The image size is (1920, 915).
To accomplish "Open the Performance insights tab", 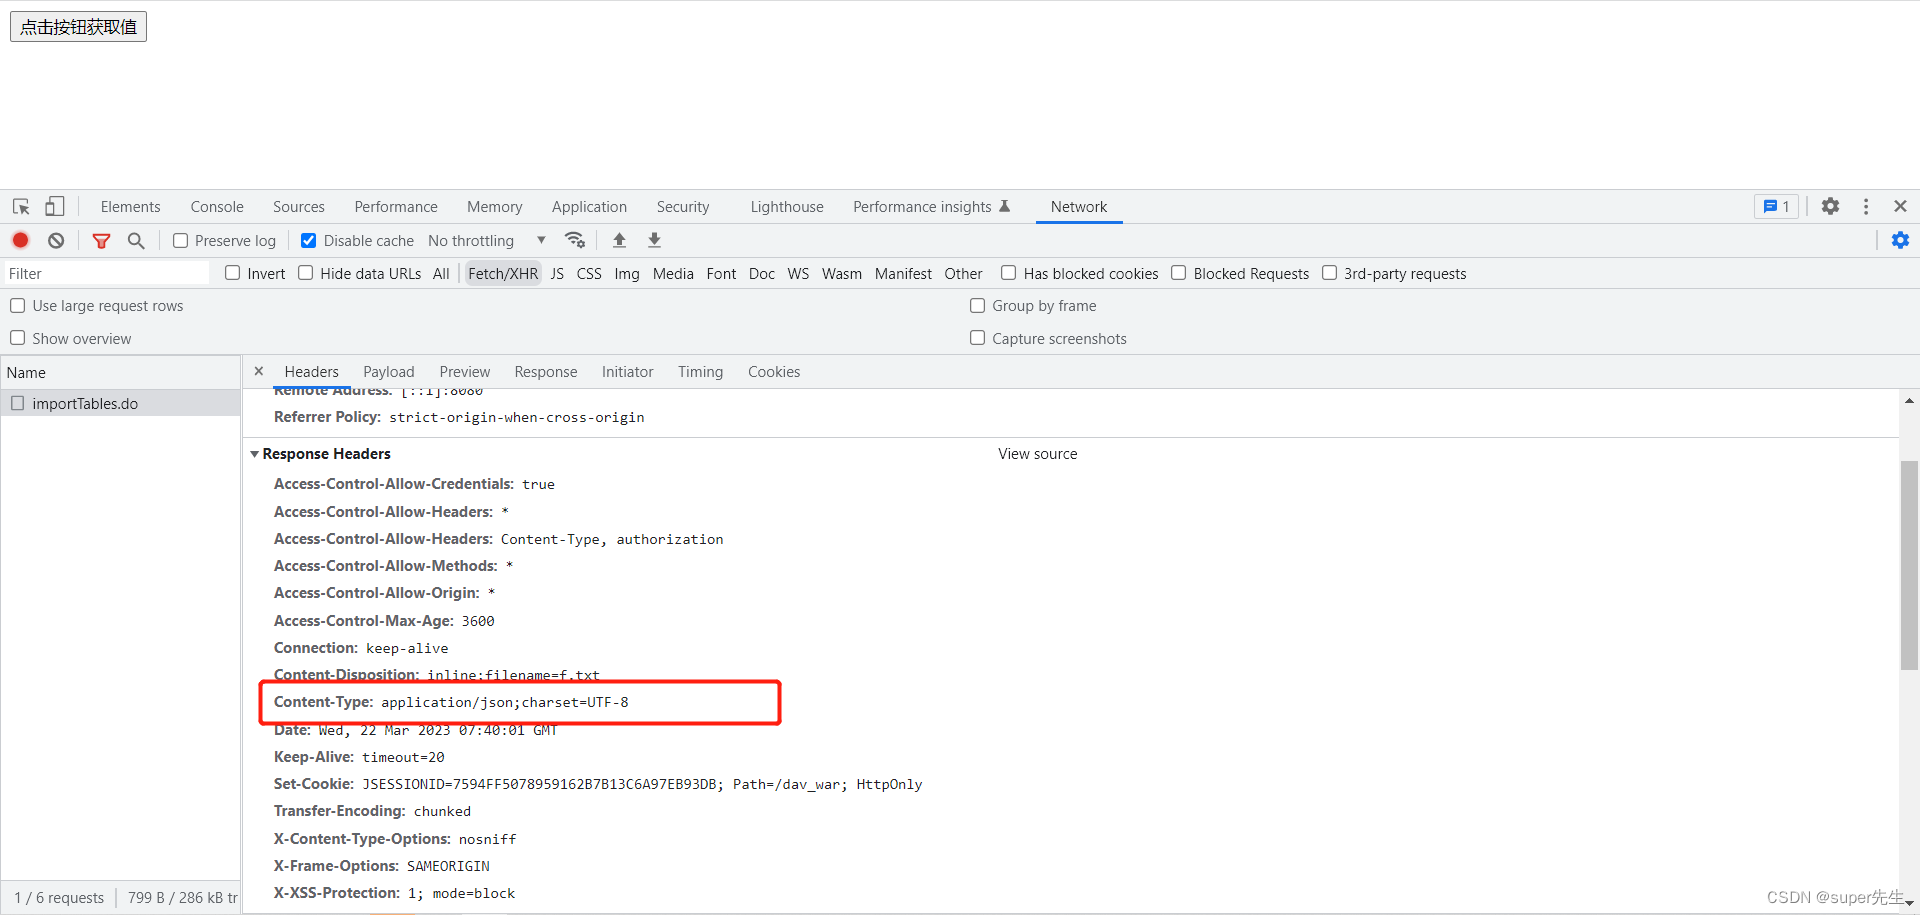I will (932, 206).
